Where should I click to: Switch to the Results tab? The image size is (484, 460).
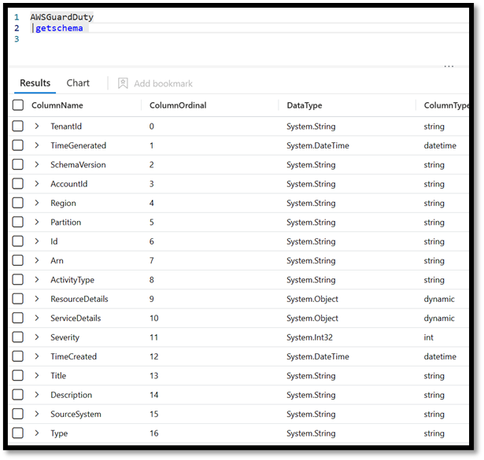35,83
